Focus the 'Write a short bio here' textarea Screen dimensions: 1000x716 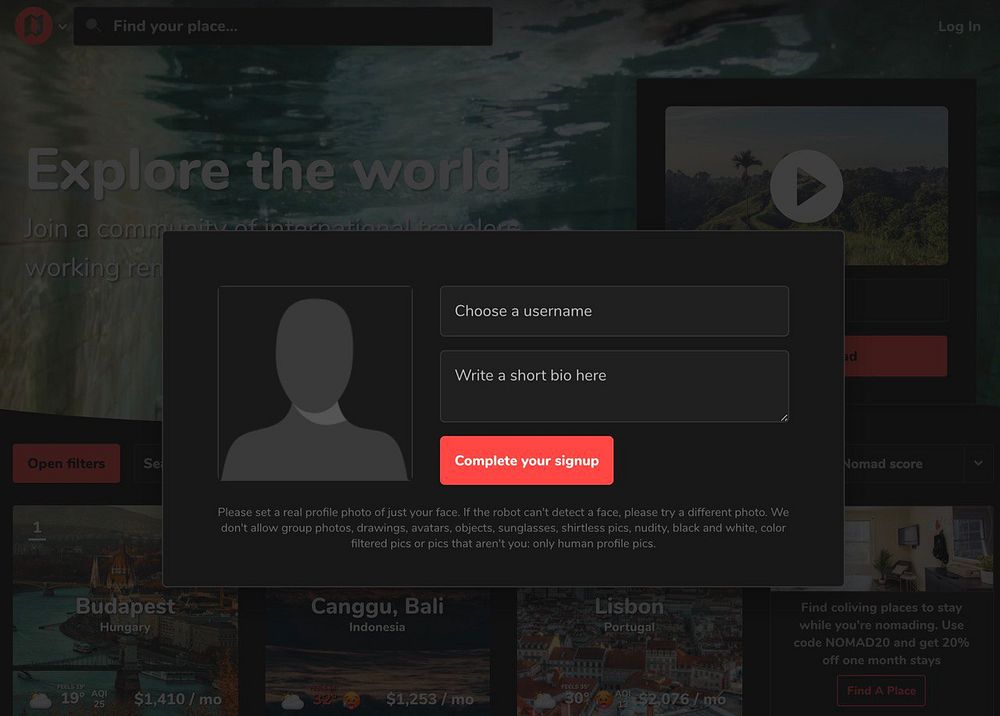coord(614,386)
